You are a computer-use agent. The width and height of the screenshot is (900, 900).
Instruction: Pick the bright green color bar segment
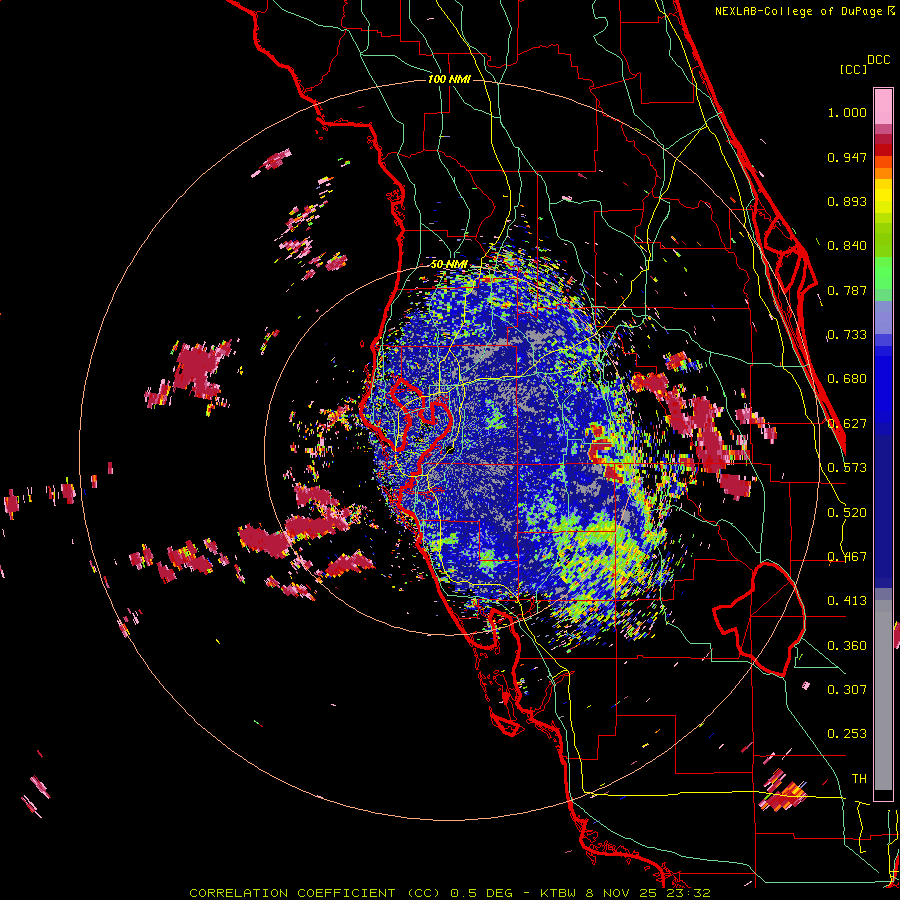883,273
